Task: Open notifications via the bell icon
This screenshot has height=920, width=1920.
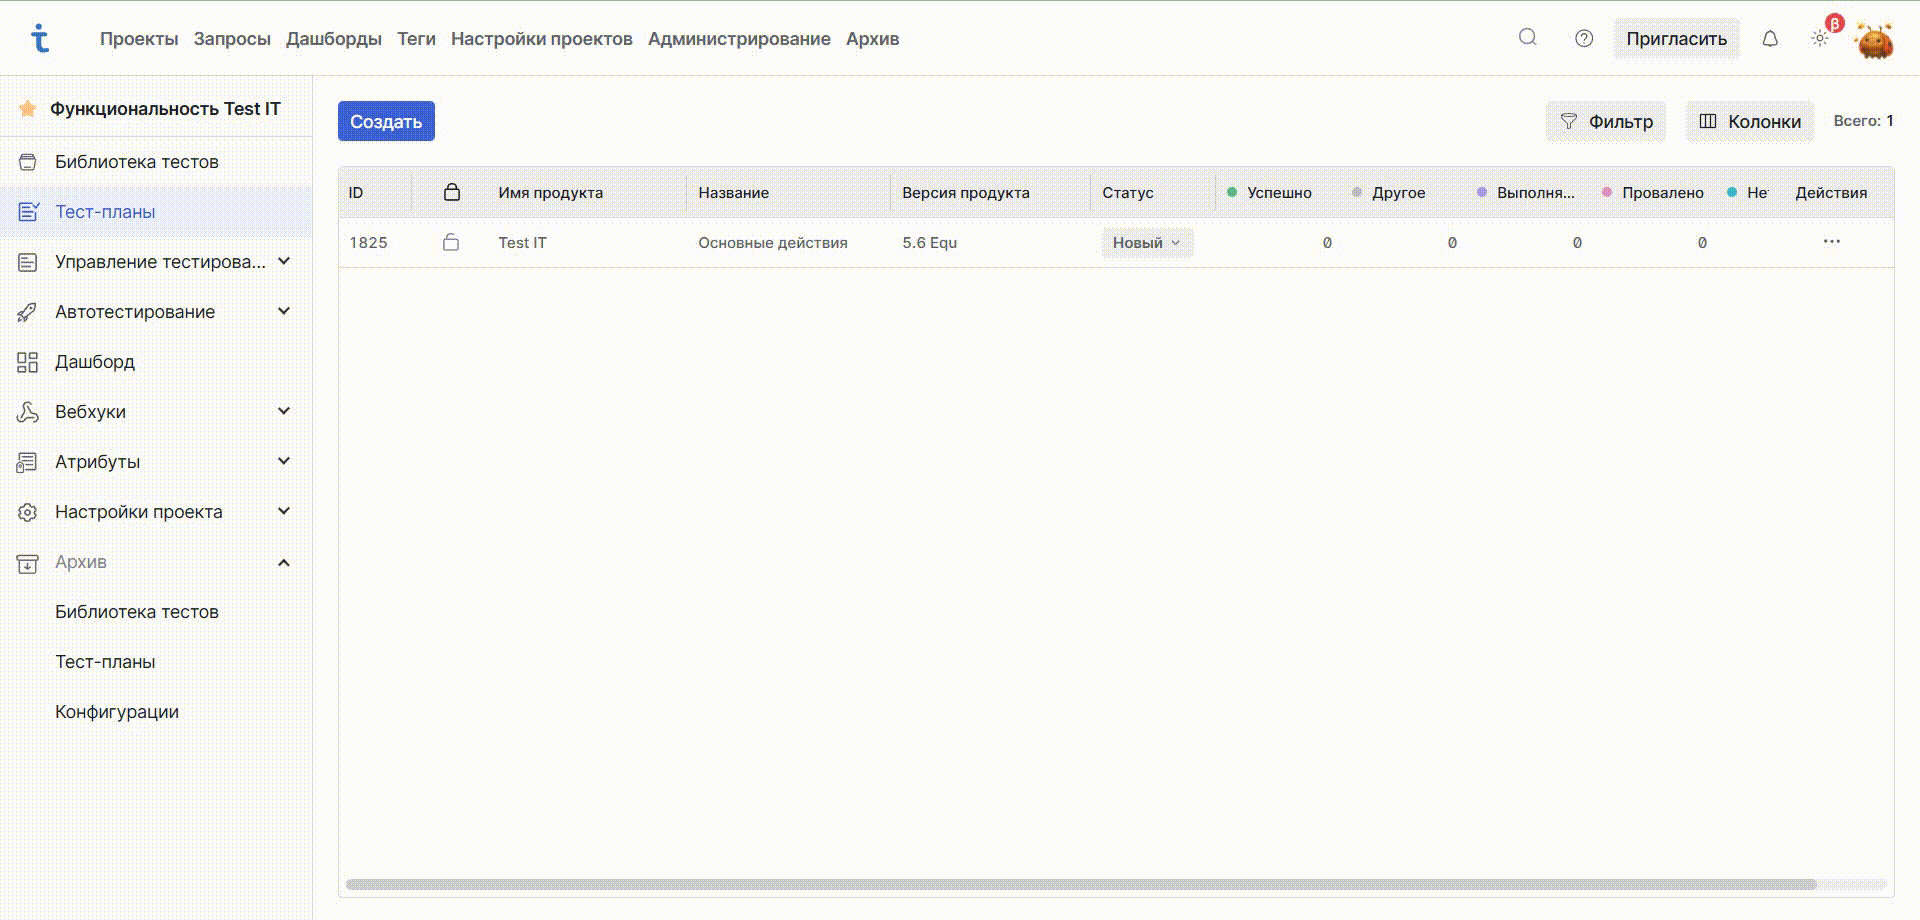Action: point(1770,37)
